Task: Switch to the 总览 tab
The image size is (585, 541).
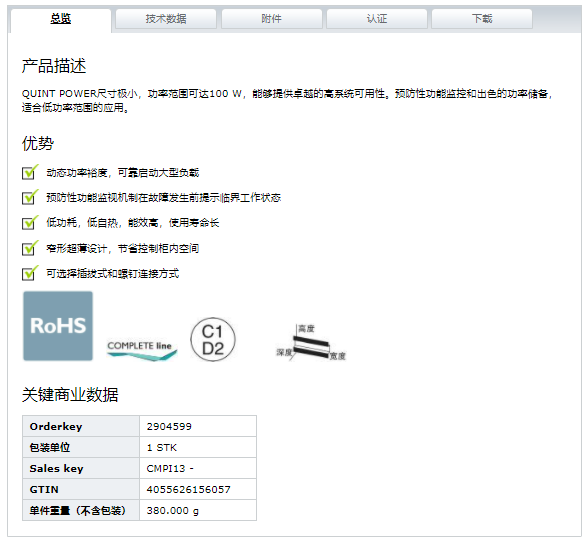Action: point(61,19)
